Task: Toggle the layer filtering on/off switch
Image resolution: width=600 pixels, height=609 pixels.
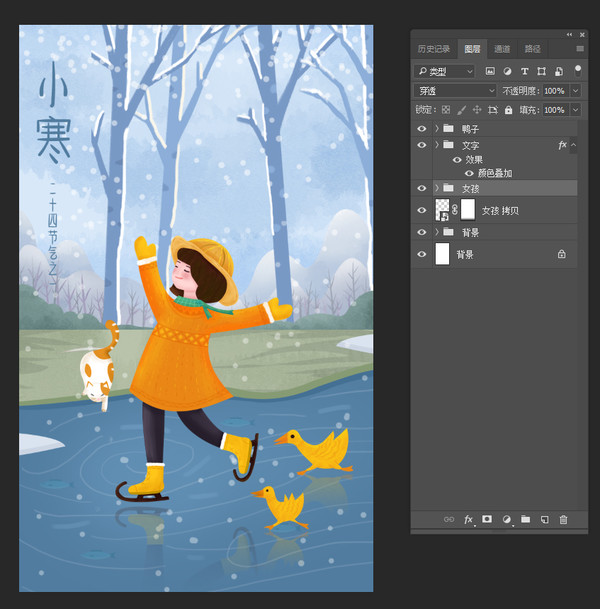Action: coord(578,70)
